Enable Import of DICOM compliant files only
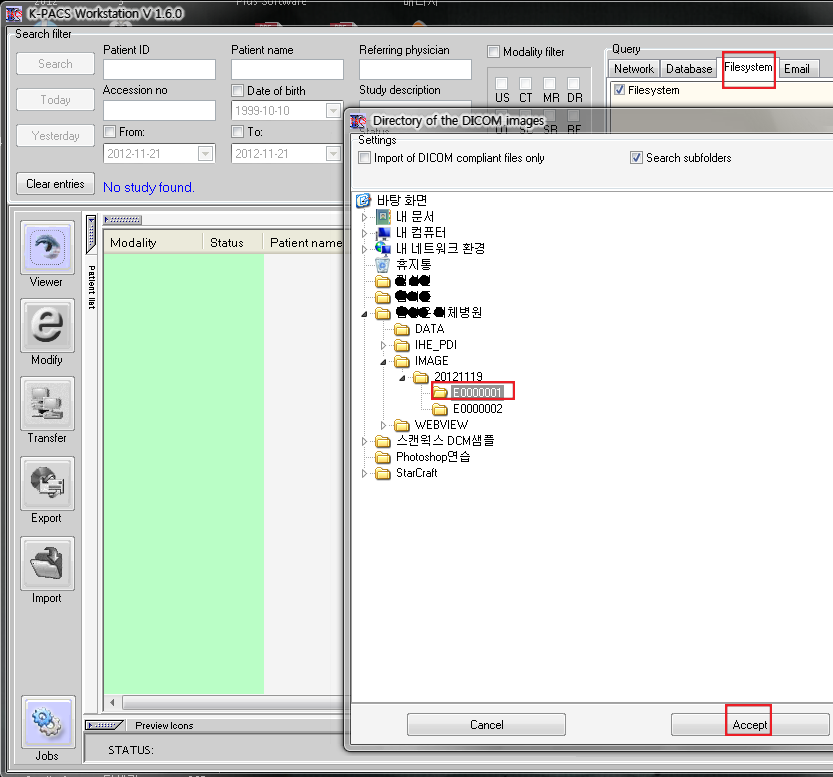 pyautogui.click(x=365, y=158)
